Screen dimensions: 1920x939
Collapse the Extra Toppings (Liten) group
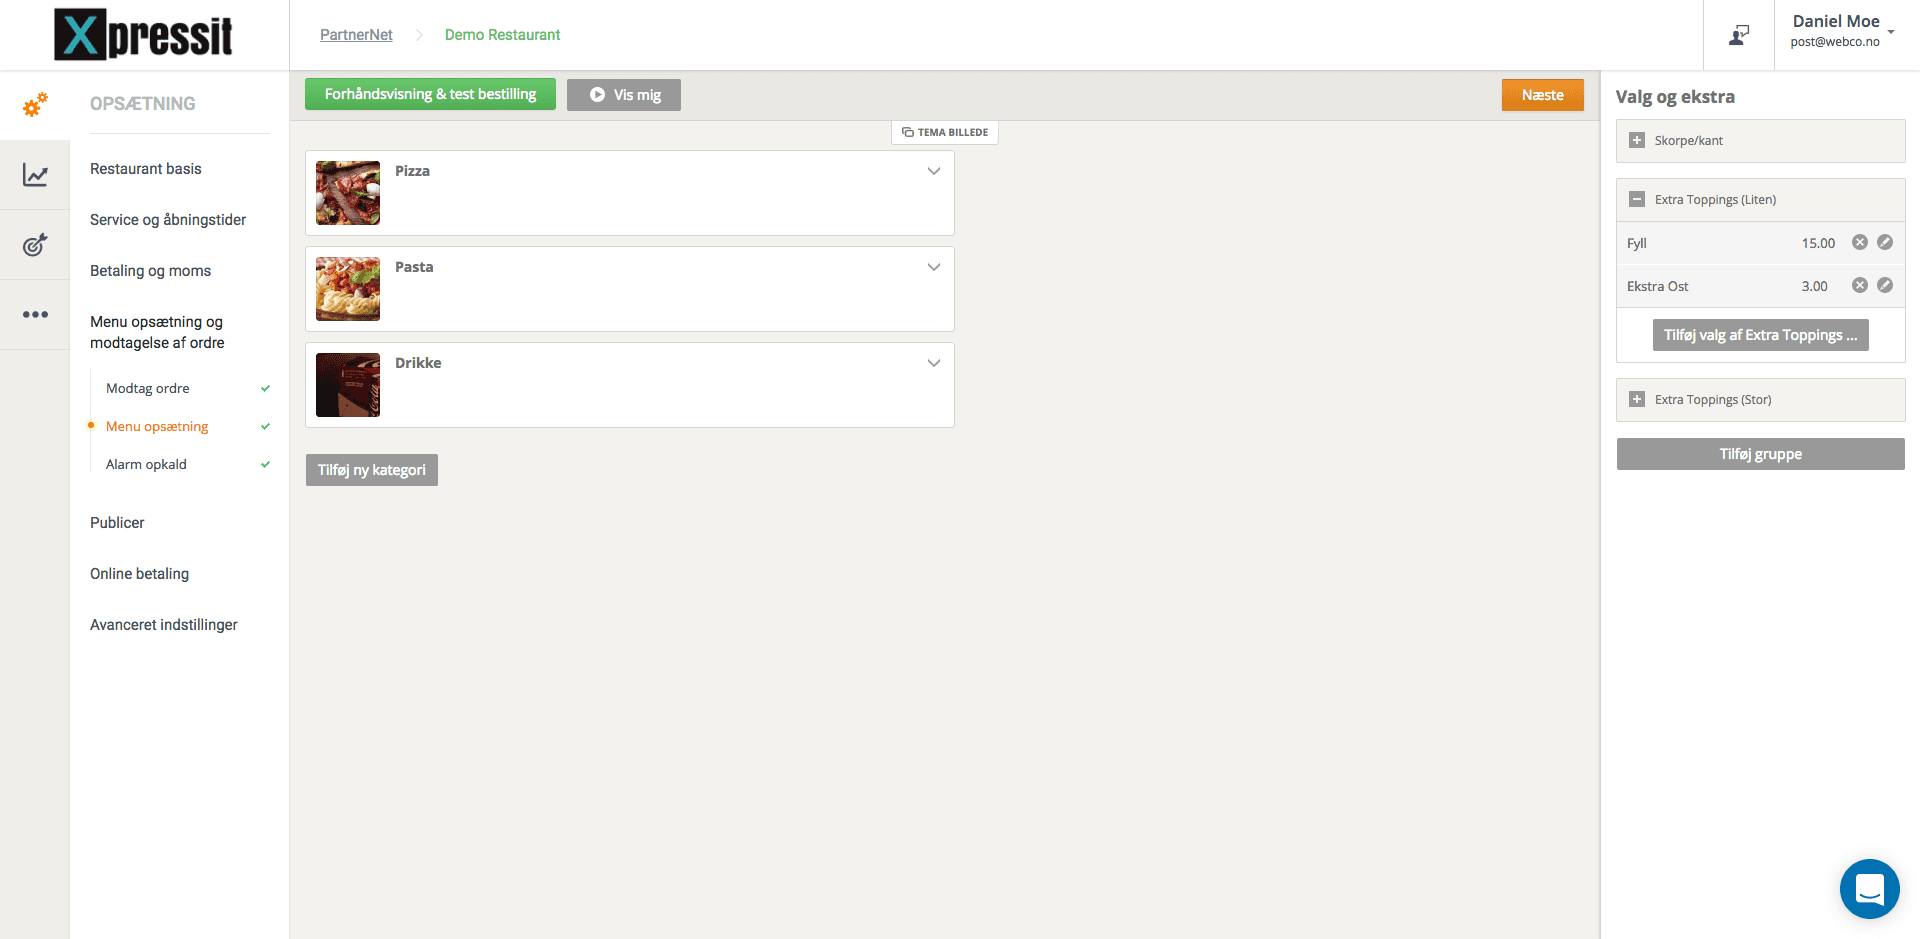coord(1637,200)
